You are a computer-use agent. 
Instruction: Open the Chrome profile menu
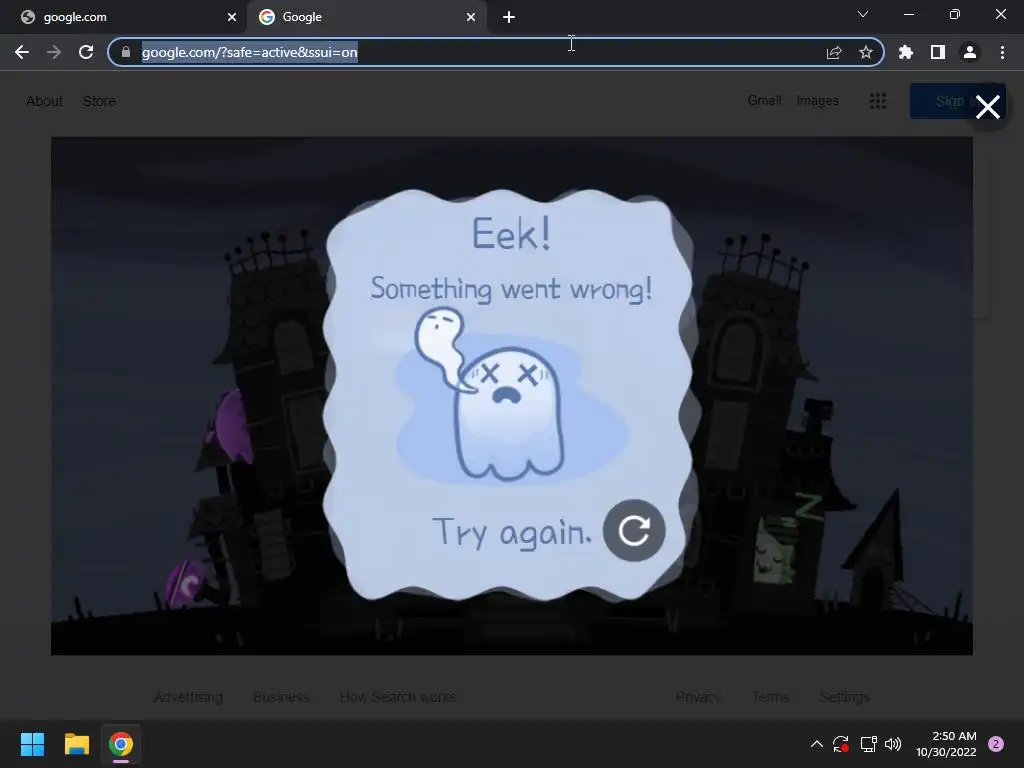point(970,52)
